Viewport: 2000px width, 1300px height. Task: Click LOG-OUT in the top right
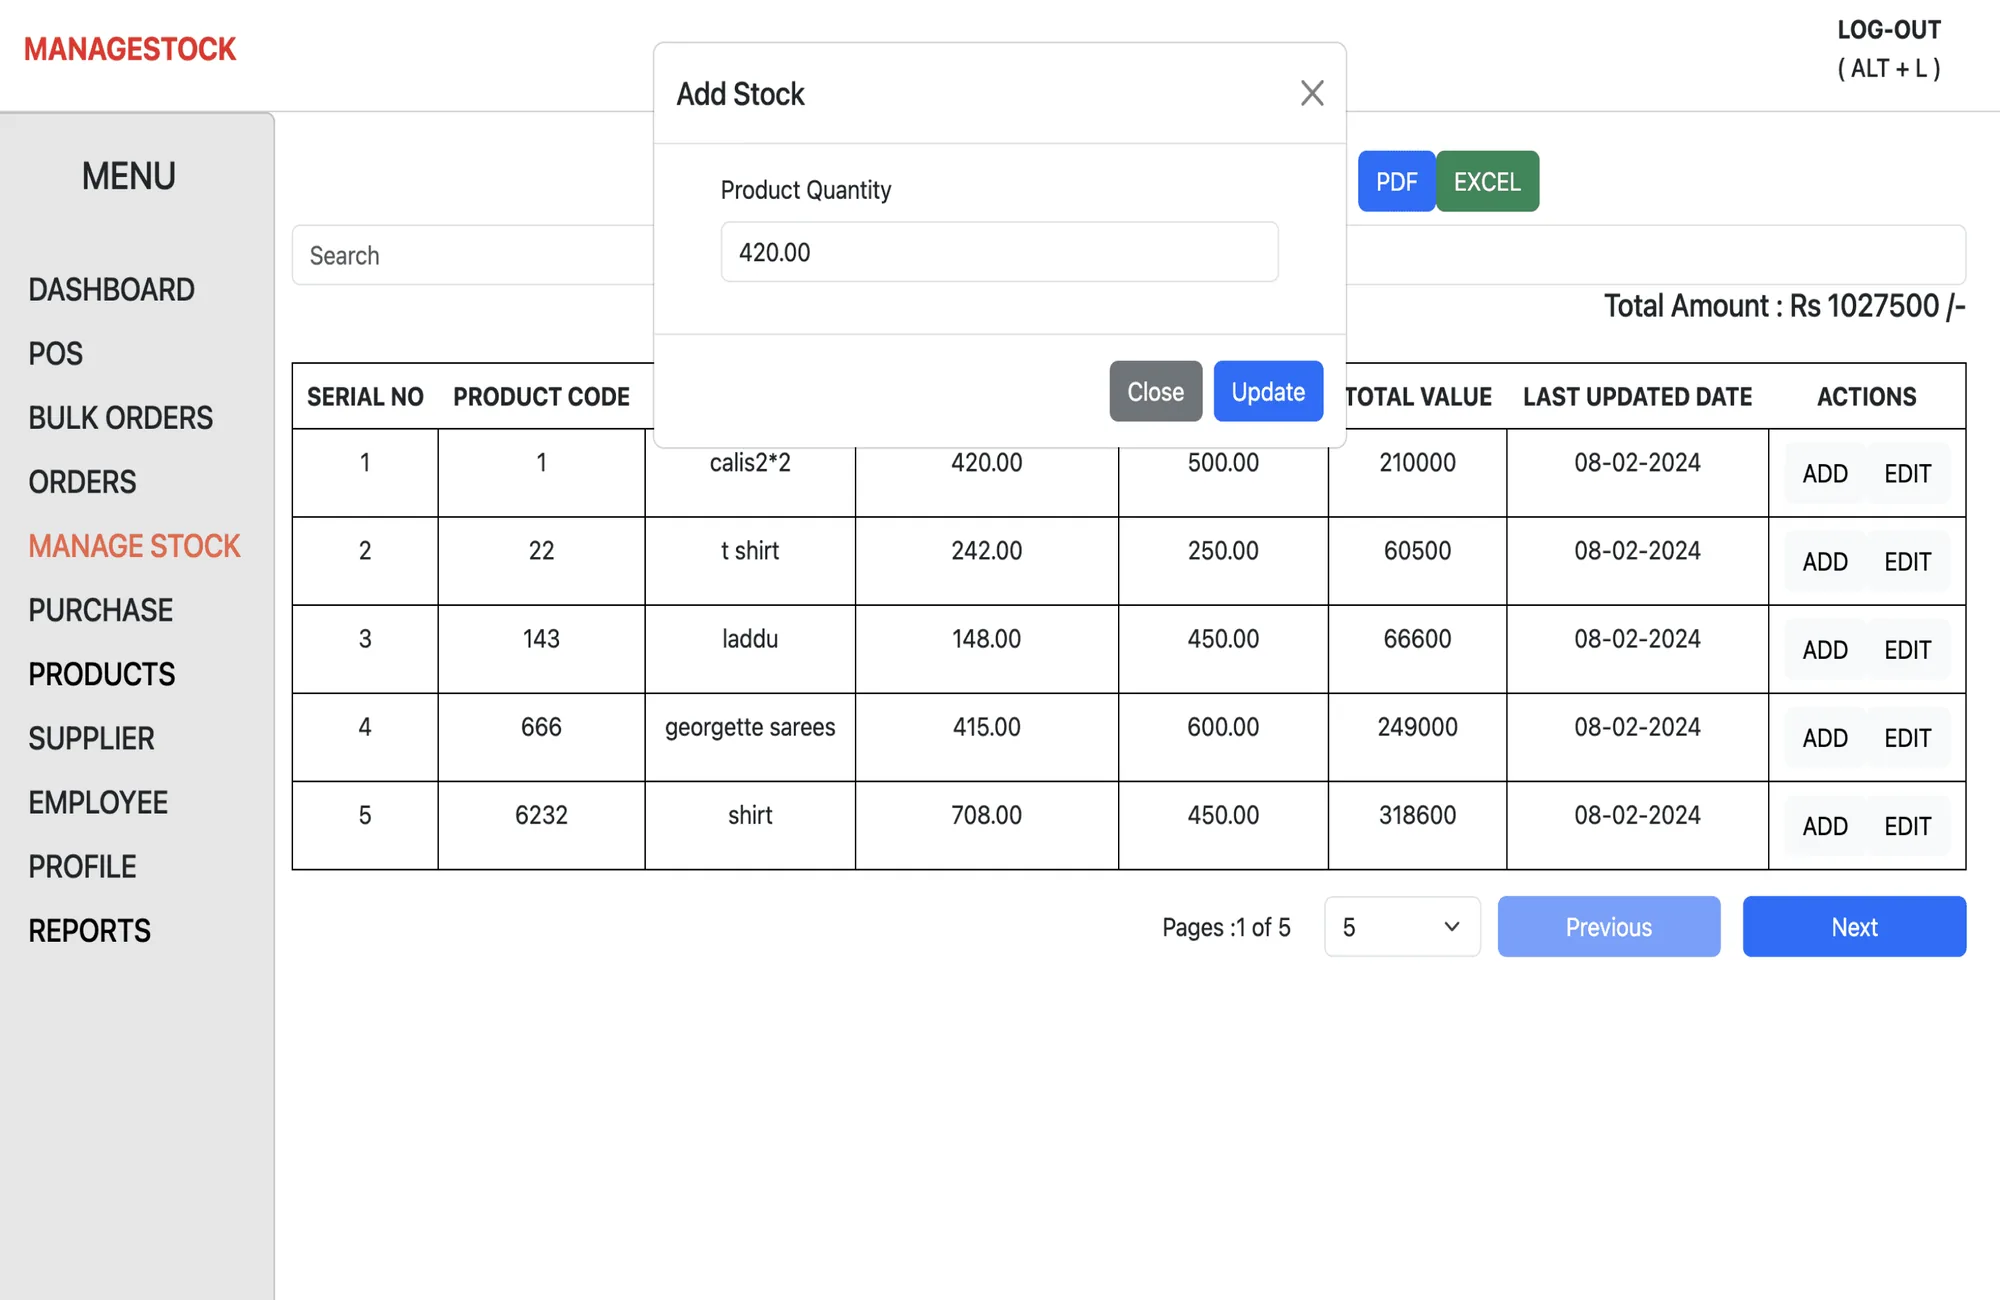click(x=1889, y=49)
